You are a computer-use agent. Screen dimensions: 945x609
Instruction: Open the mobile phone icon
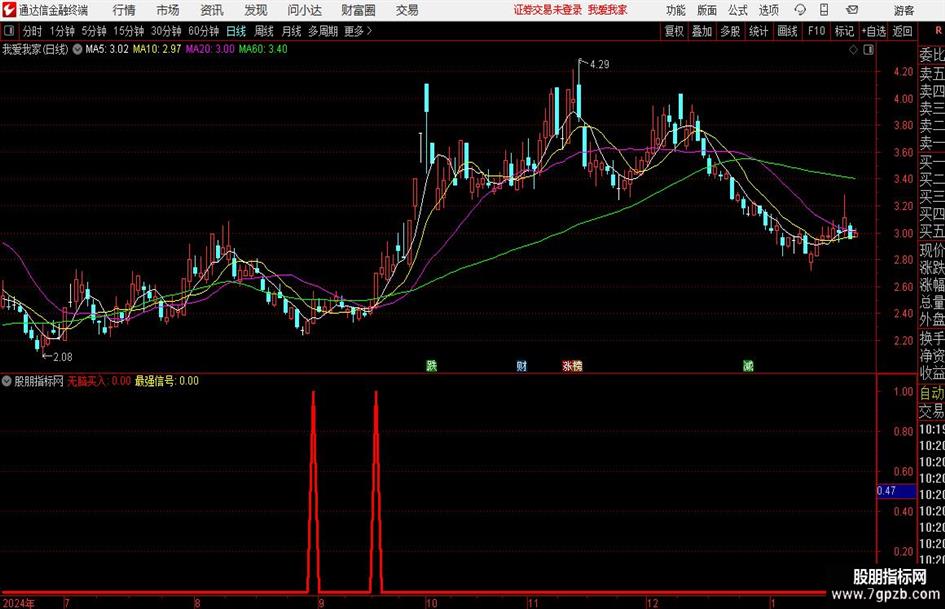(x=824, y=10)
